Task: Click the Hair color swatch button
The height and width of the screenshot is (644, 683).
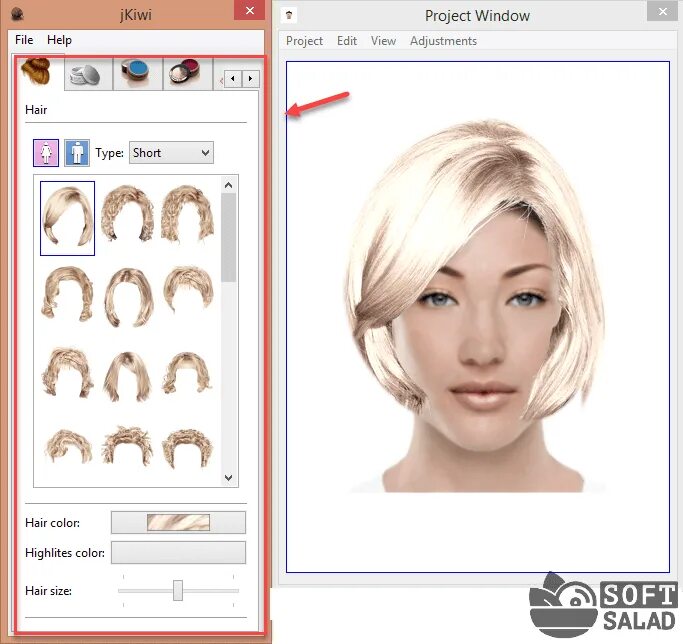Action: point(178,522)
